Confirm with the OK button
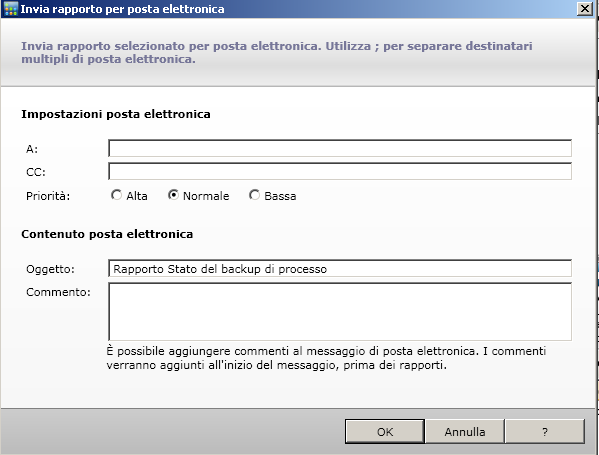This screenshot has width=599, height=455. (x=385, y=432)
